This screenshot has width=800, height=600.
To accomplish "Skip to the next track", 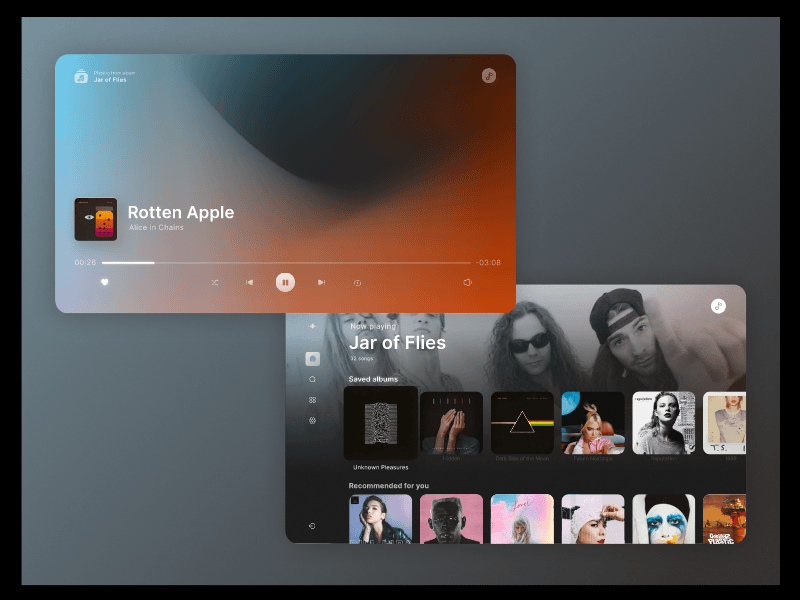I will pyautogui.click(x=320, y=282).
